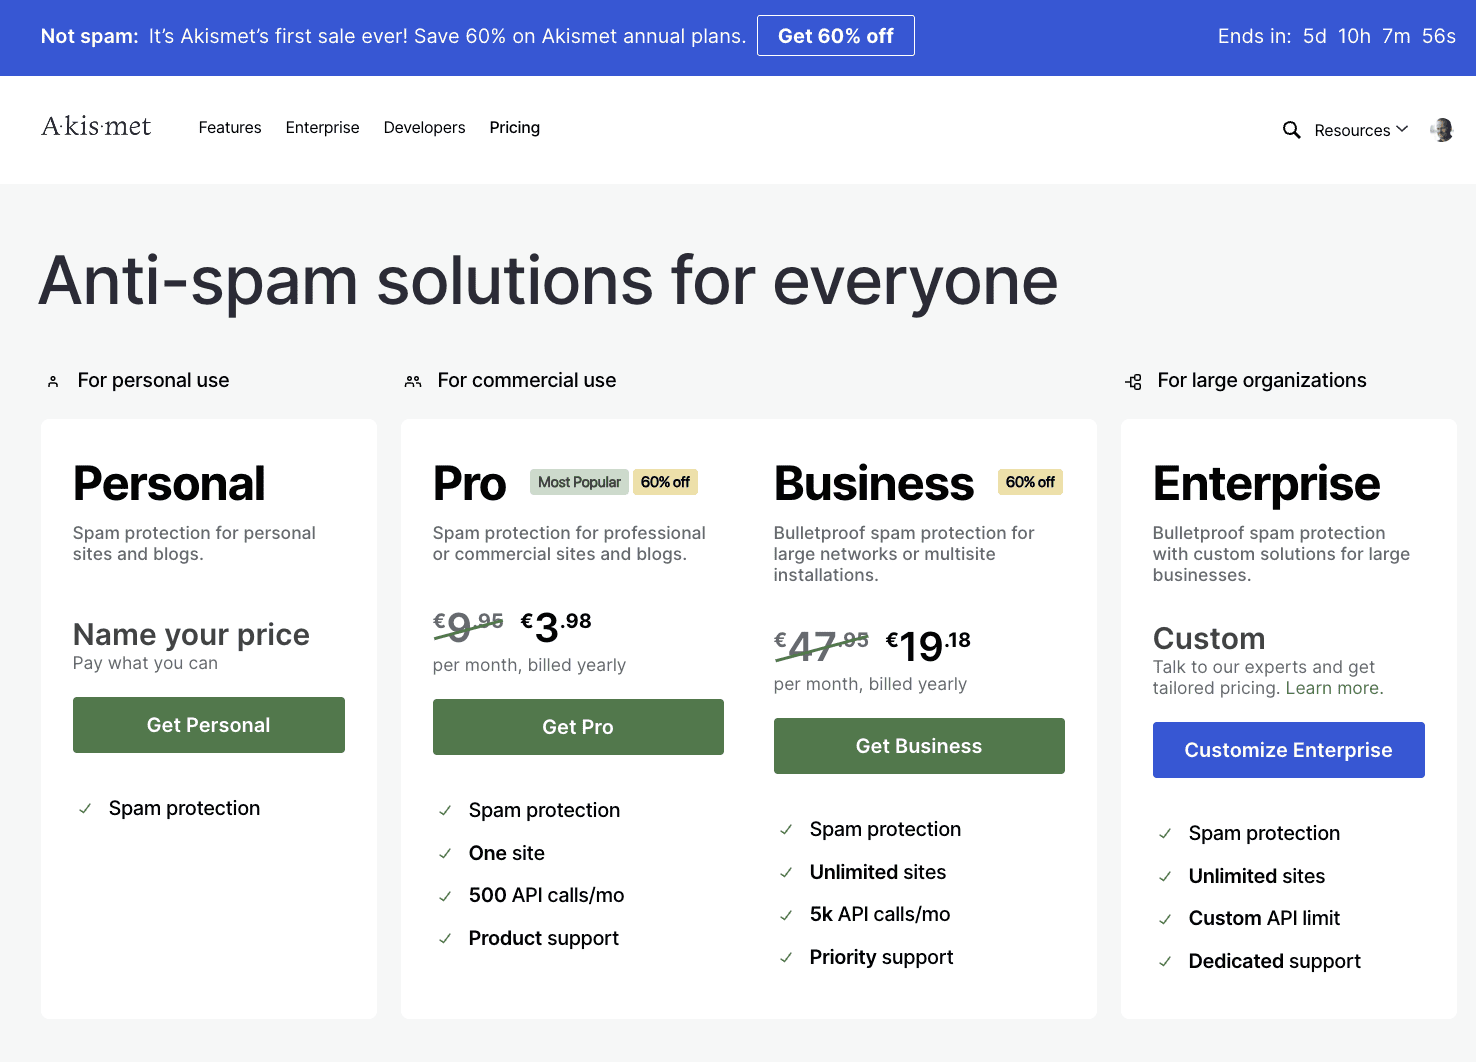This screenshot has height=1062, width=1476.
Task: Open the user avatar profile menu
Action: (x=1441, y=130)
